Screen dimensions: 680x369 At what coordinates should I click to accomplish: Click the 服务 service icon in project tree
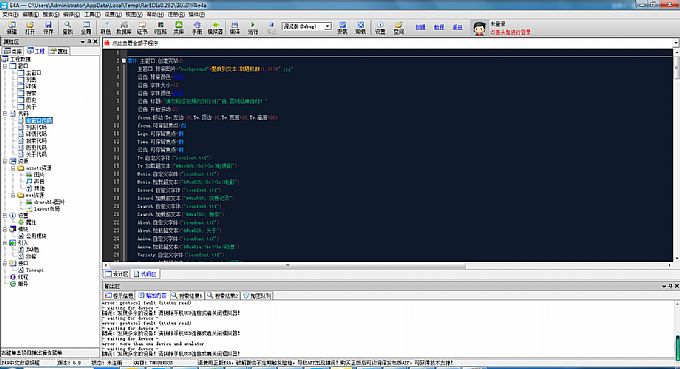pyautogui.click(x=13, y=284)
